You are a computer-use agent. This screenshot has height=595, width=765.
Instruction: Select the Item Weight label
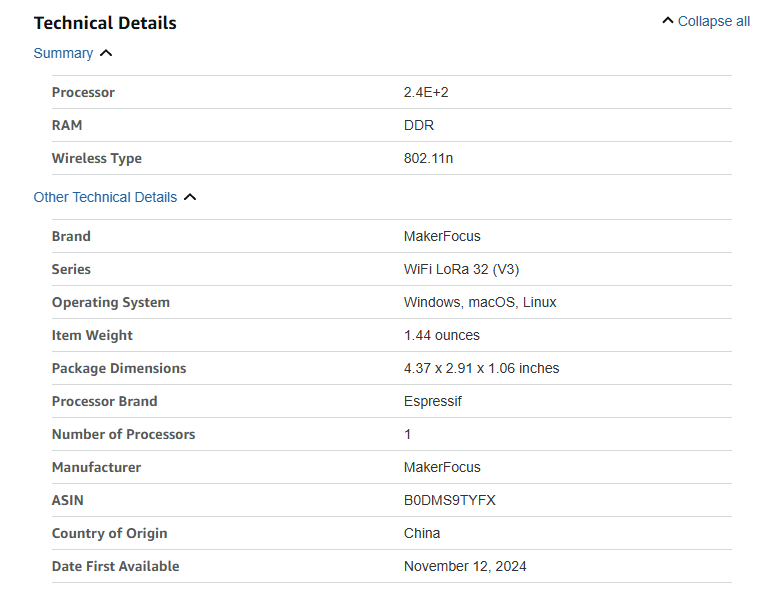point(92,336)
